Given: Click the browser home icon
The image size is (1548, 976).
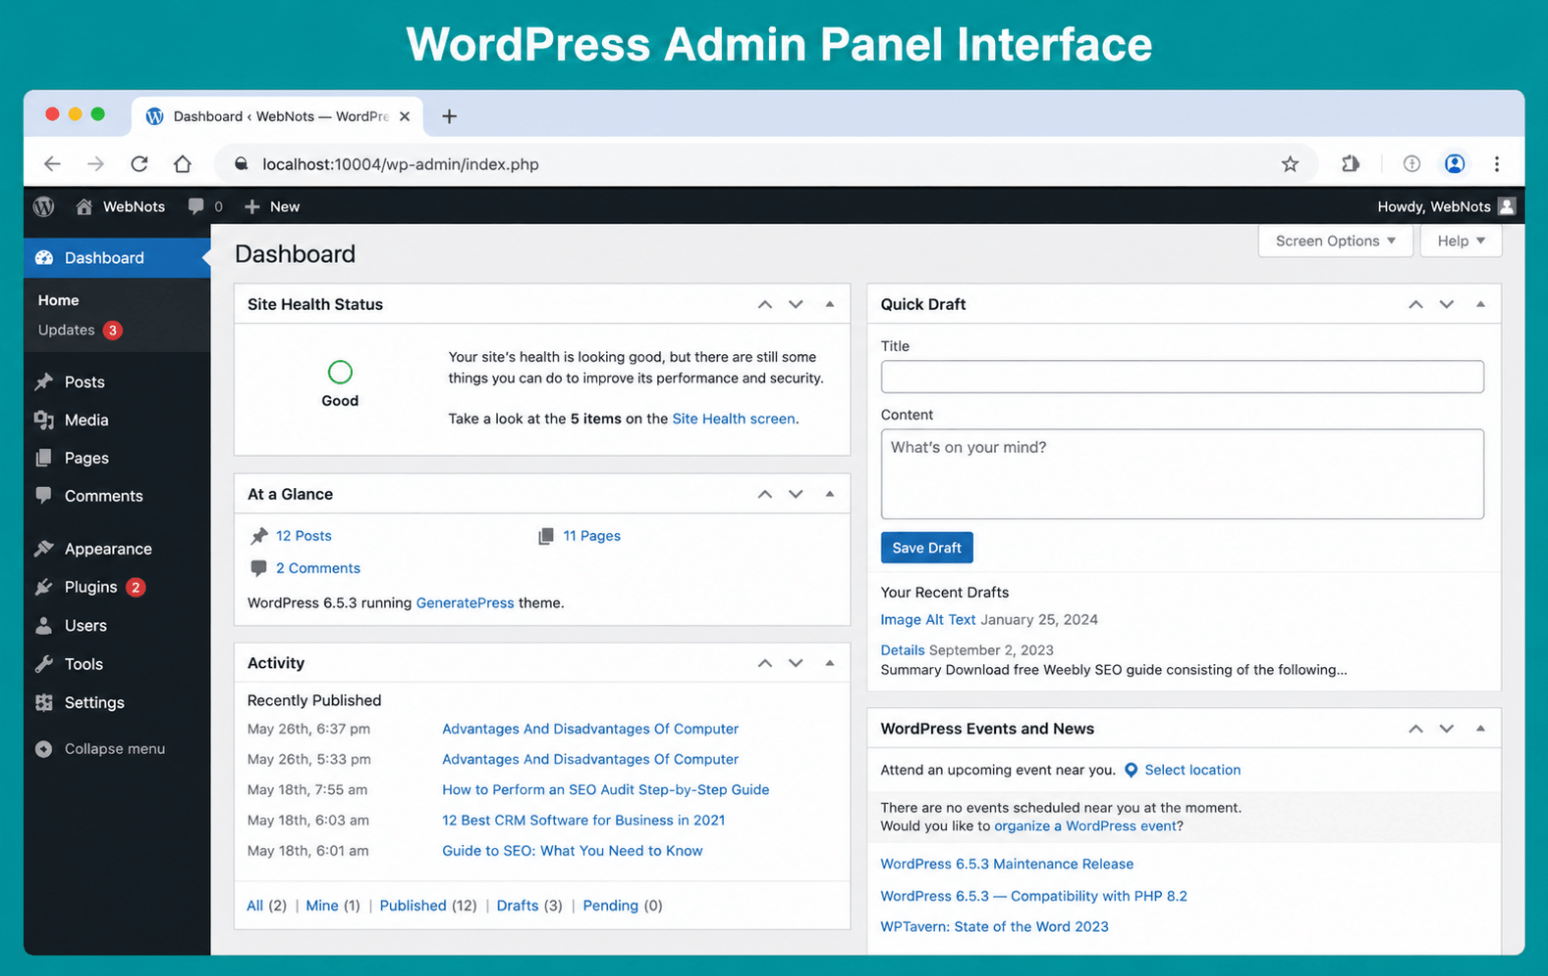Looking at the screenshot, I should pyautogui.click(x=182, y=164).
